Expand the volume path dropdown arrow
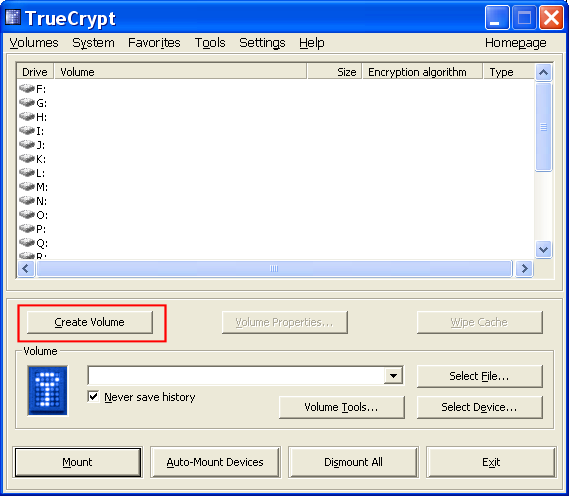Viewport: 569px width, 496px height. 393,376
